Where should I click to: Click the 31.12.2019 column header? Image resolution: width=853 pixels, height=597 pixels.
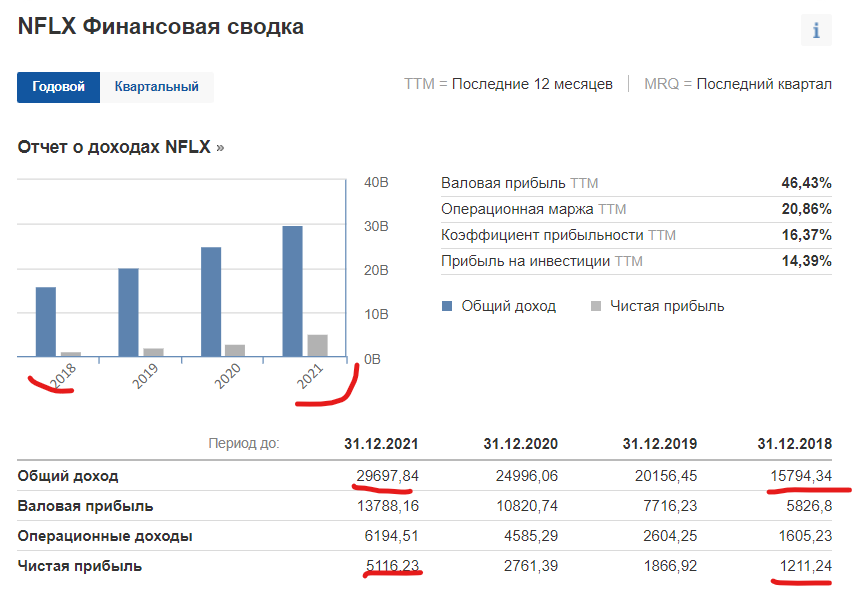click(x=660, y=444)
